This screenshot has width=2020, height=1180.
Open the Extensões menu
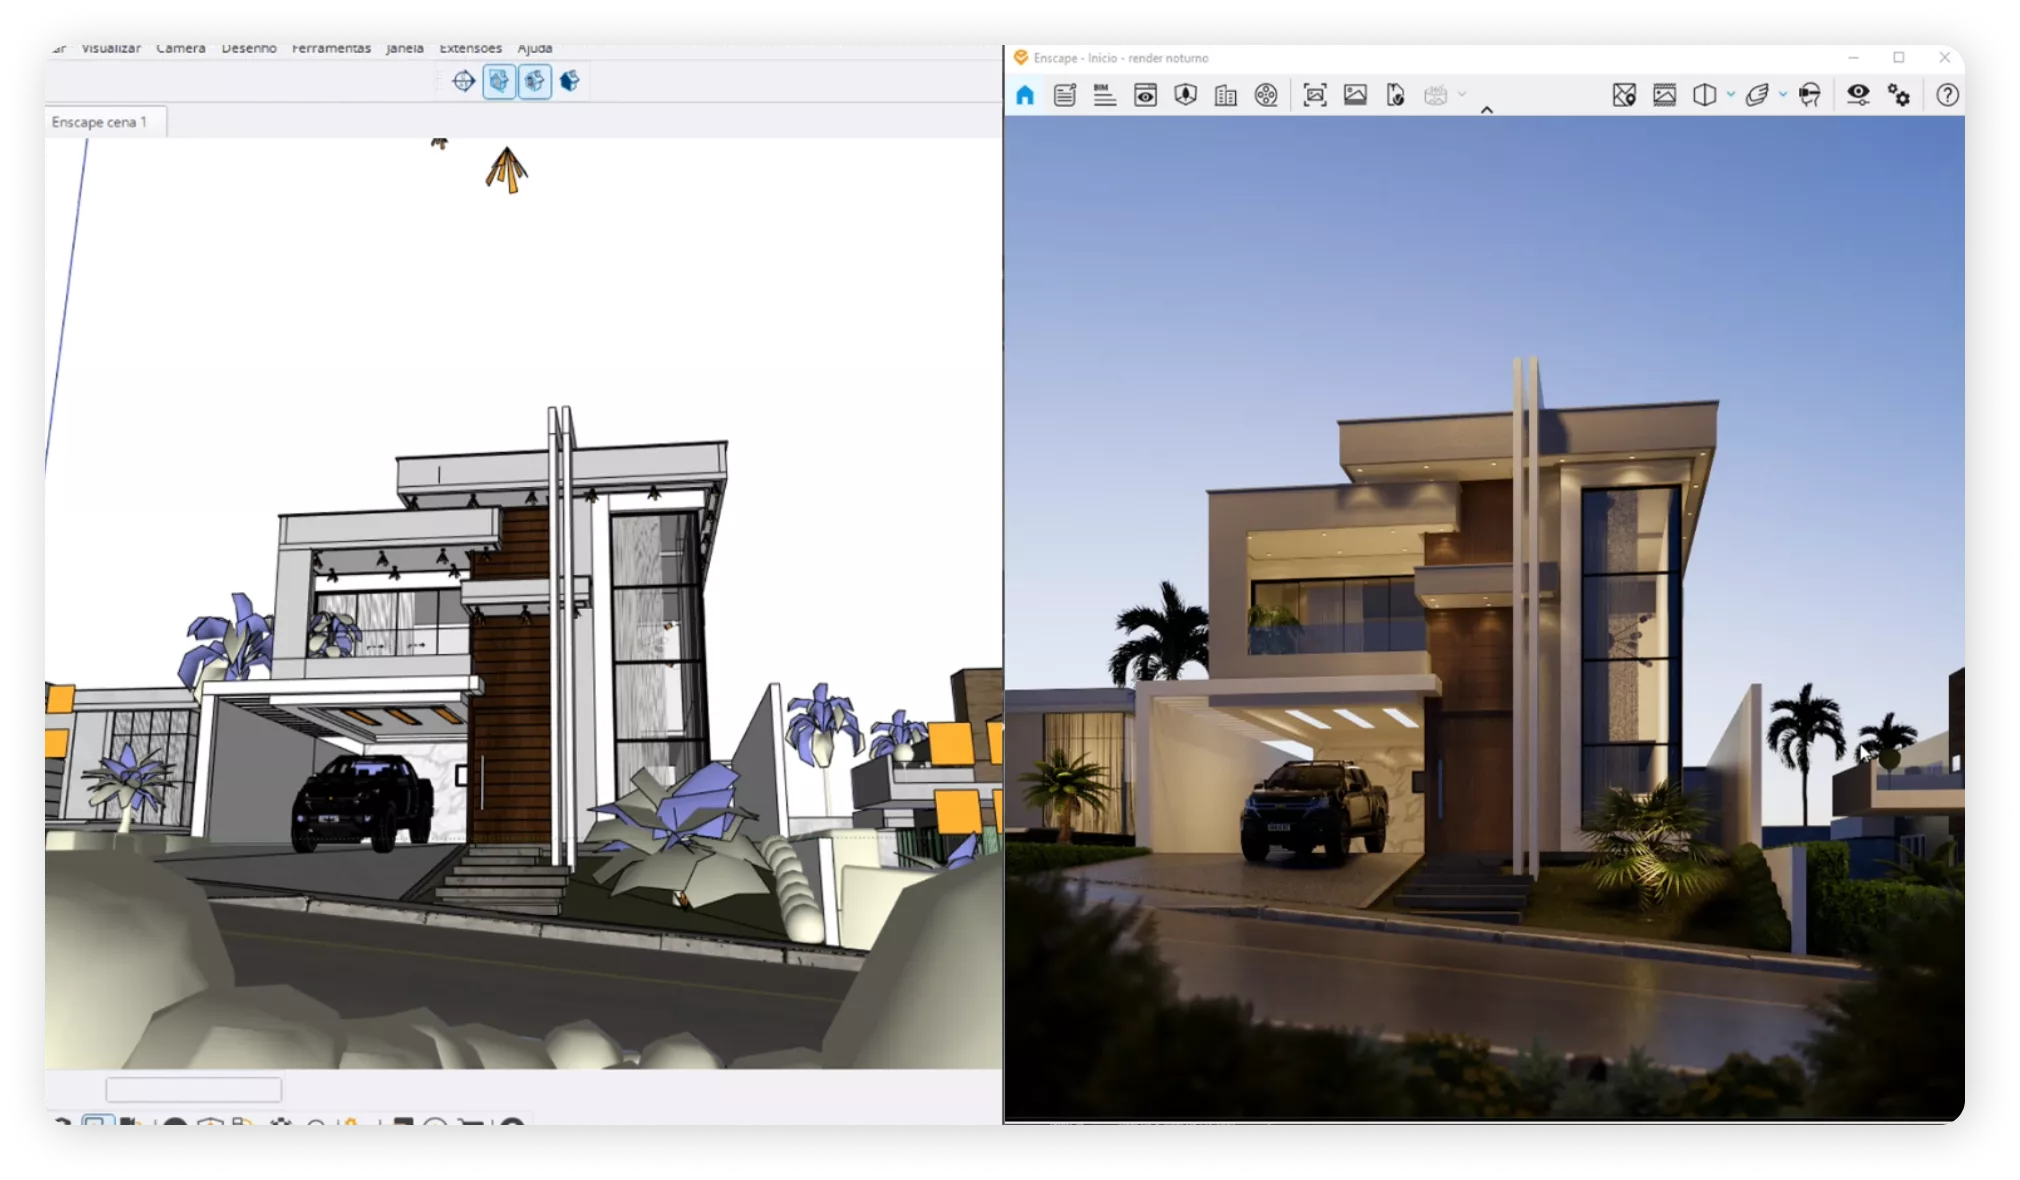tap(470, 49)
